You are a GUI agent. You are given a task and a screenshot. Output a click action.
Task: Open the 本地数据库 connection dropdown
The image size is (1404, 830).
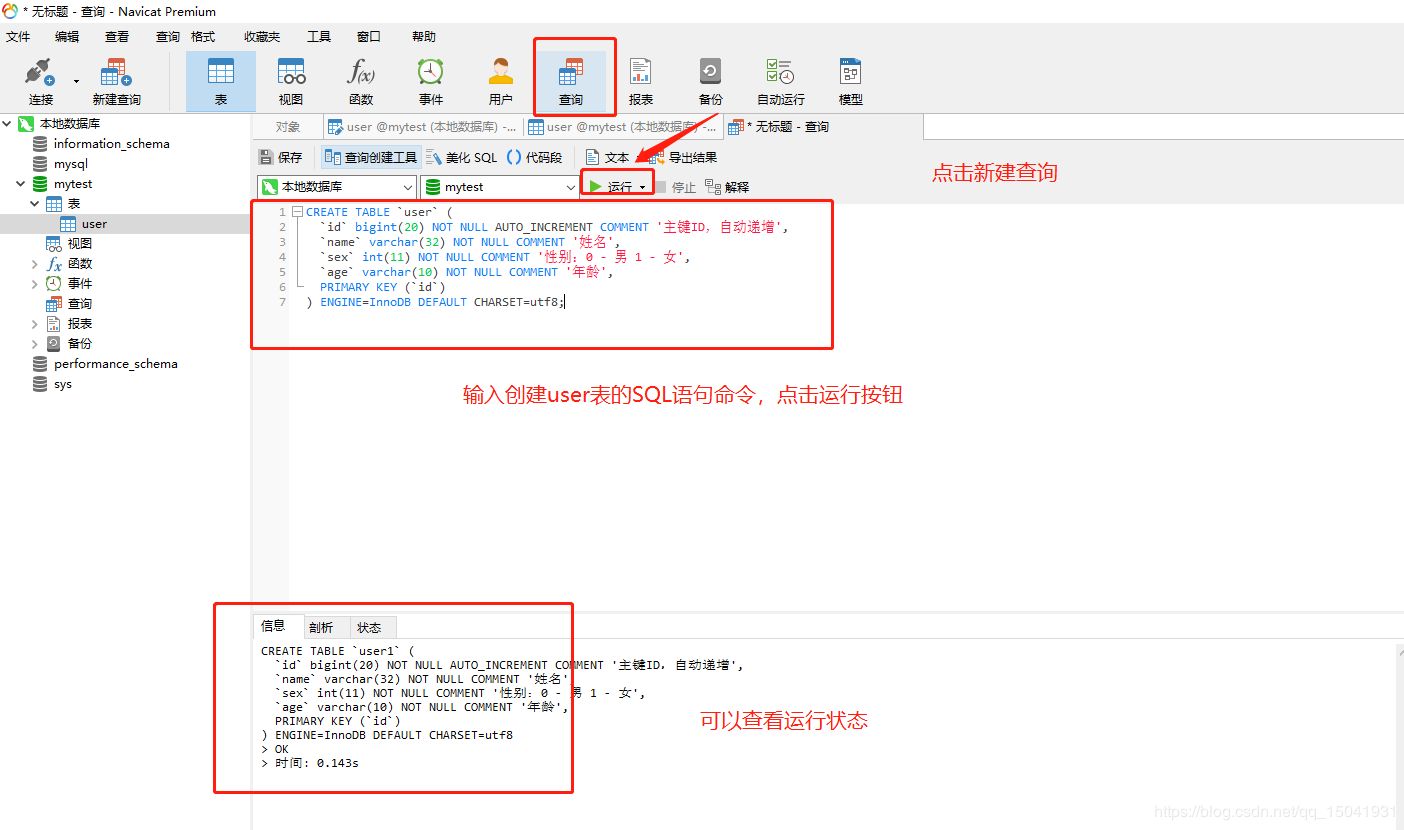337,187
